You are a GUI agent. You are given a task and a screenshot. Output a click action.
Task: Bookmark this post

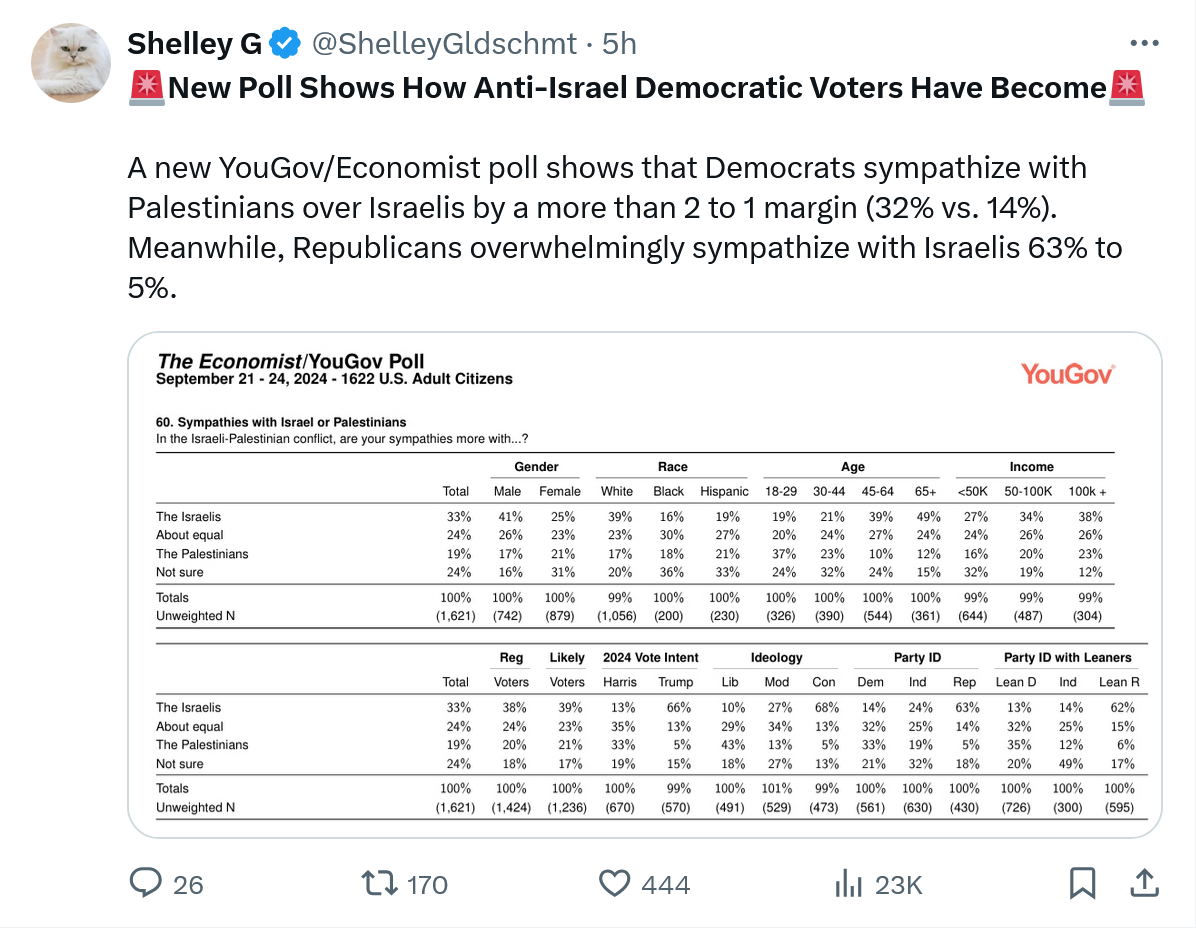click(x=1082, y=884)
